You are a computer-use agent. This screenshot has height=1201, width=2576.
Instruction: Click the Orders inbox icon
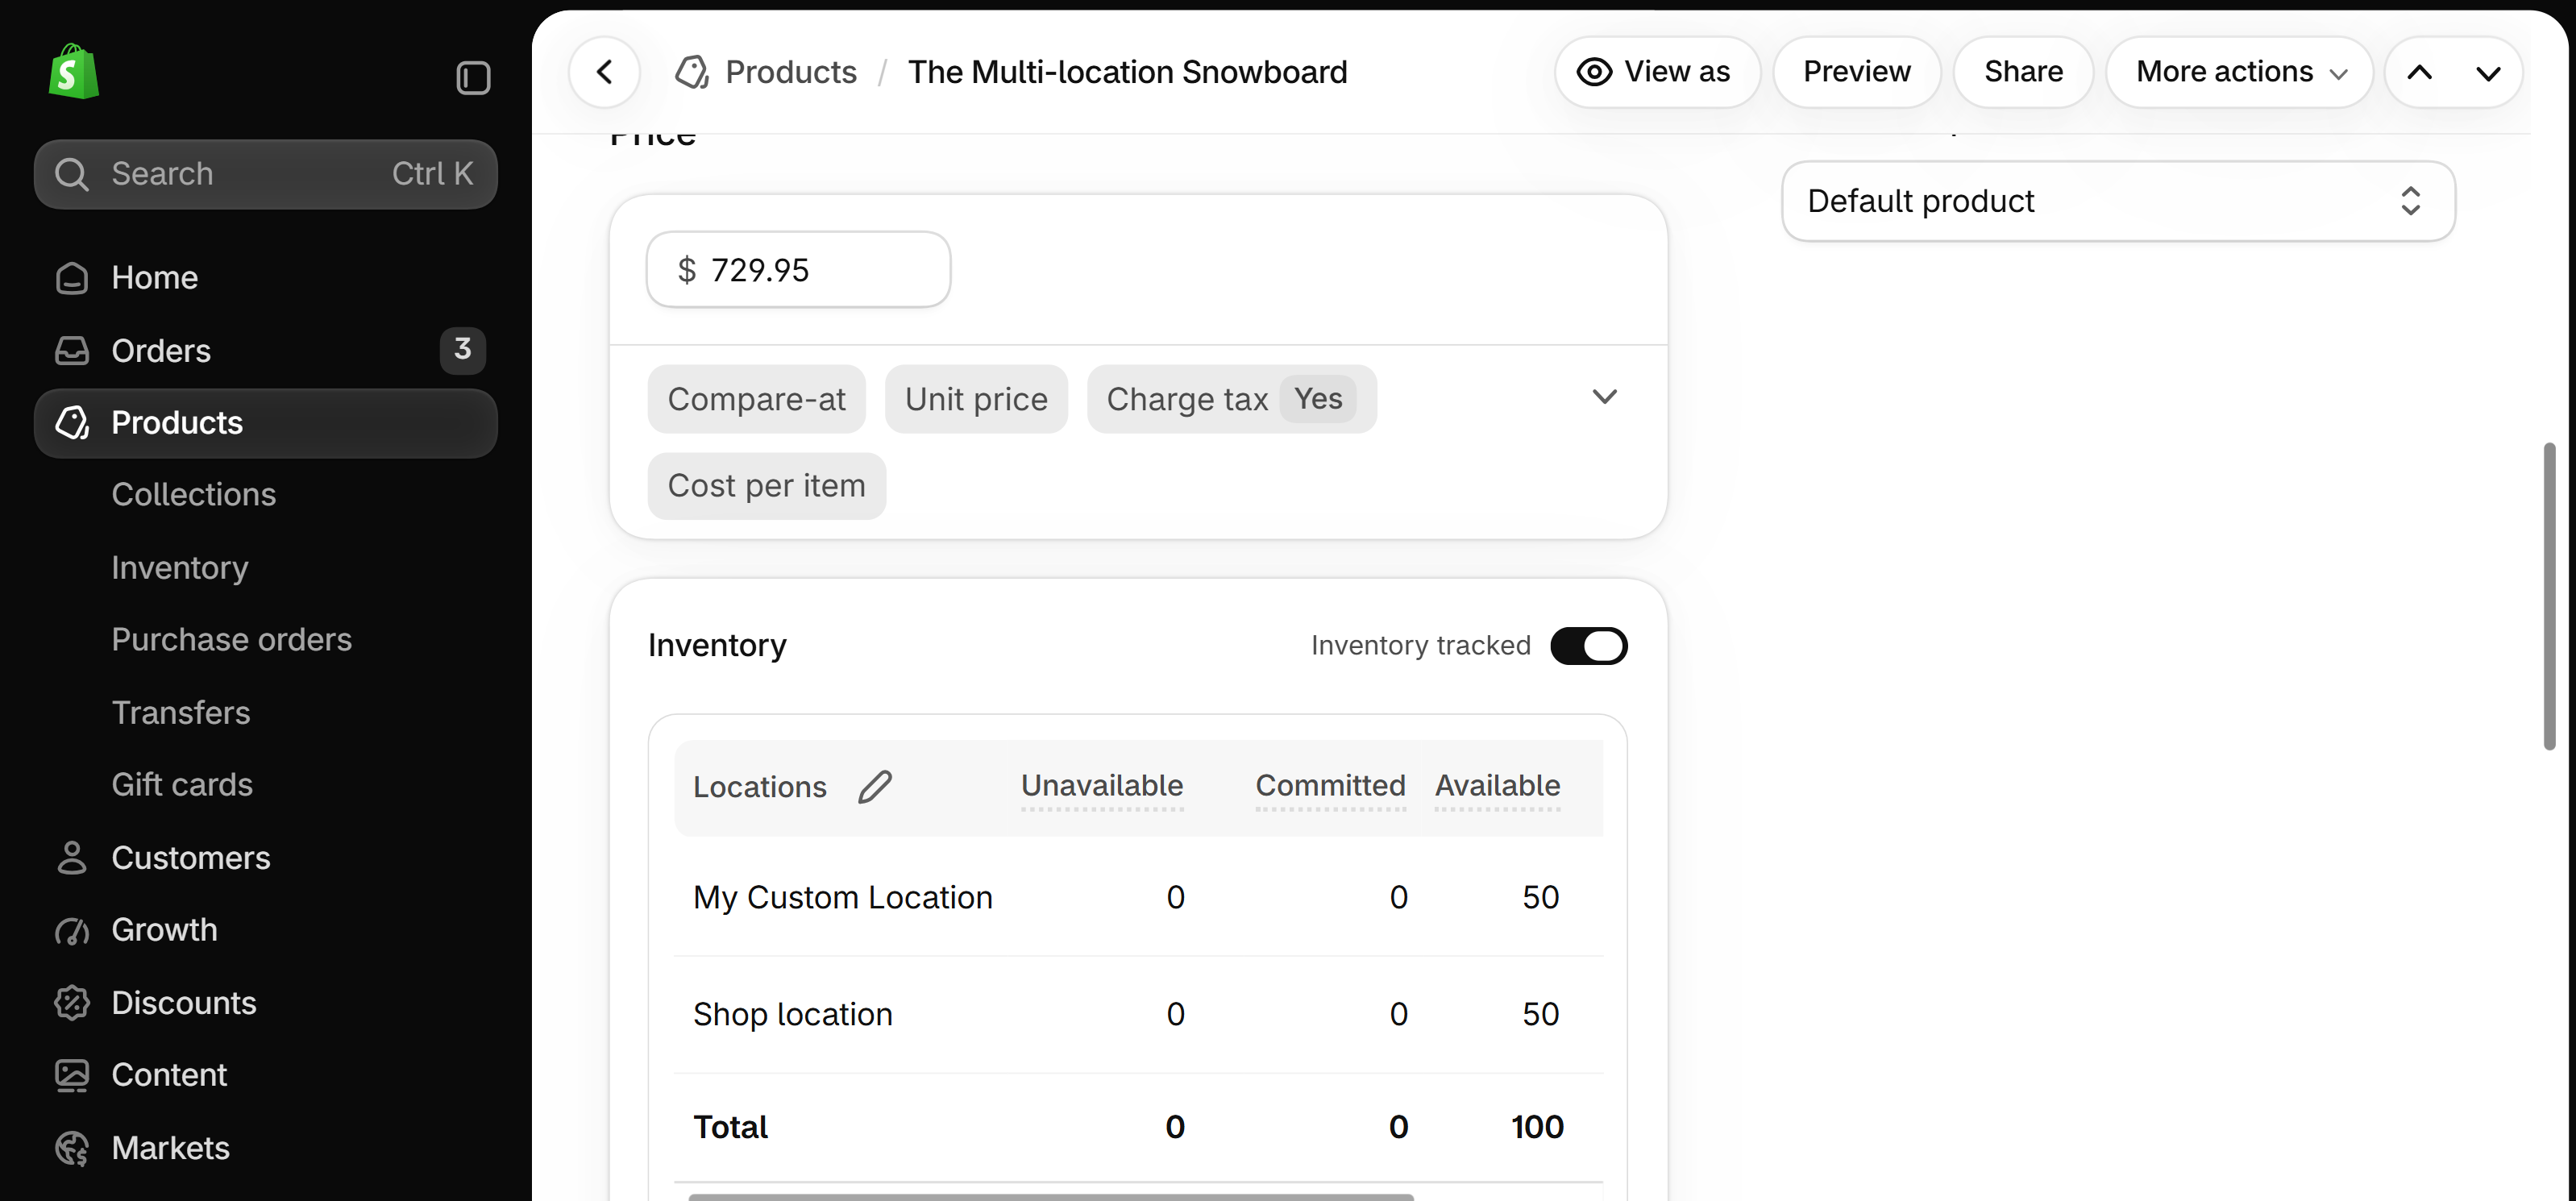click(72, 351)
